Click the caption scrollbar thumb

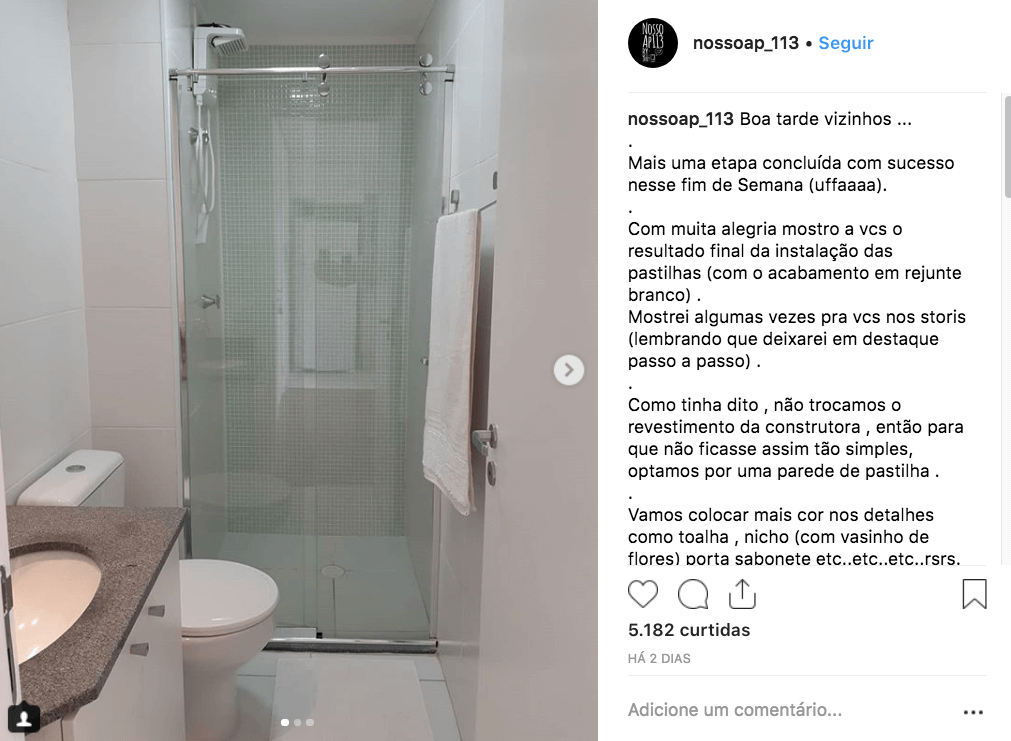coord(1007,146)
